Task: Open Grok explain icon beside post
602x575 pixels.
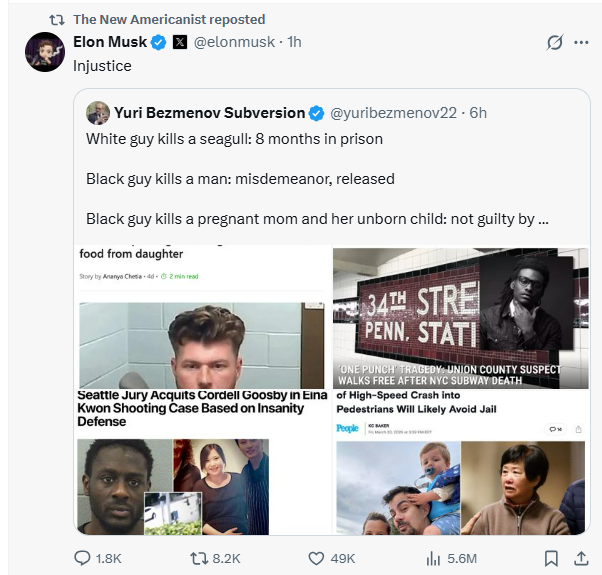Action: click(x=555, y=43)
